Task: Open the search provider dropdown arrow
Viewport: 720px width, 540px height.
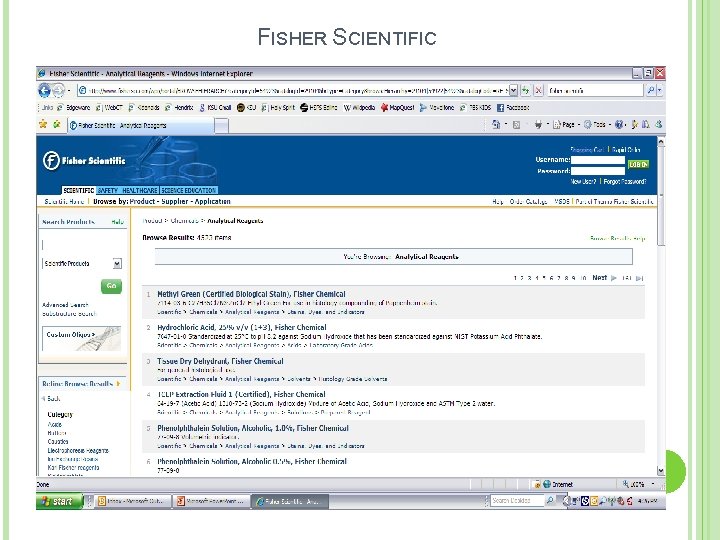Action: tap(660, 90)
